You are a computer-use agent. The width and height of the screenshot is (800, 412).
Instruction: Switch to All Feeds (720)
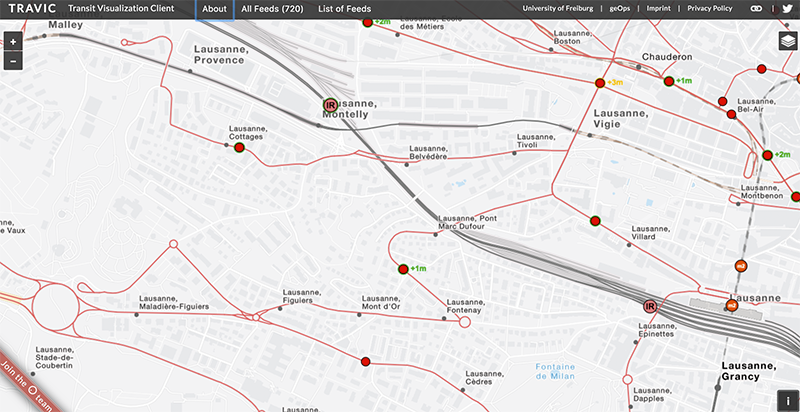tap(272, 9)
